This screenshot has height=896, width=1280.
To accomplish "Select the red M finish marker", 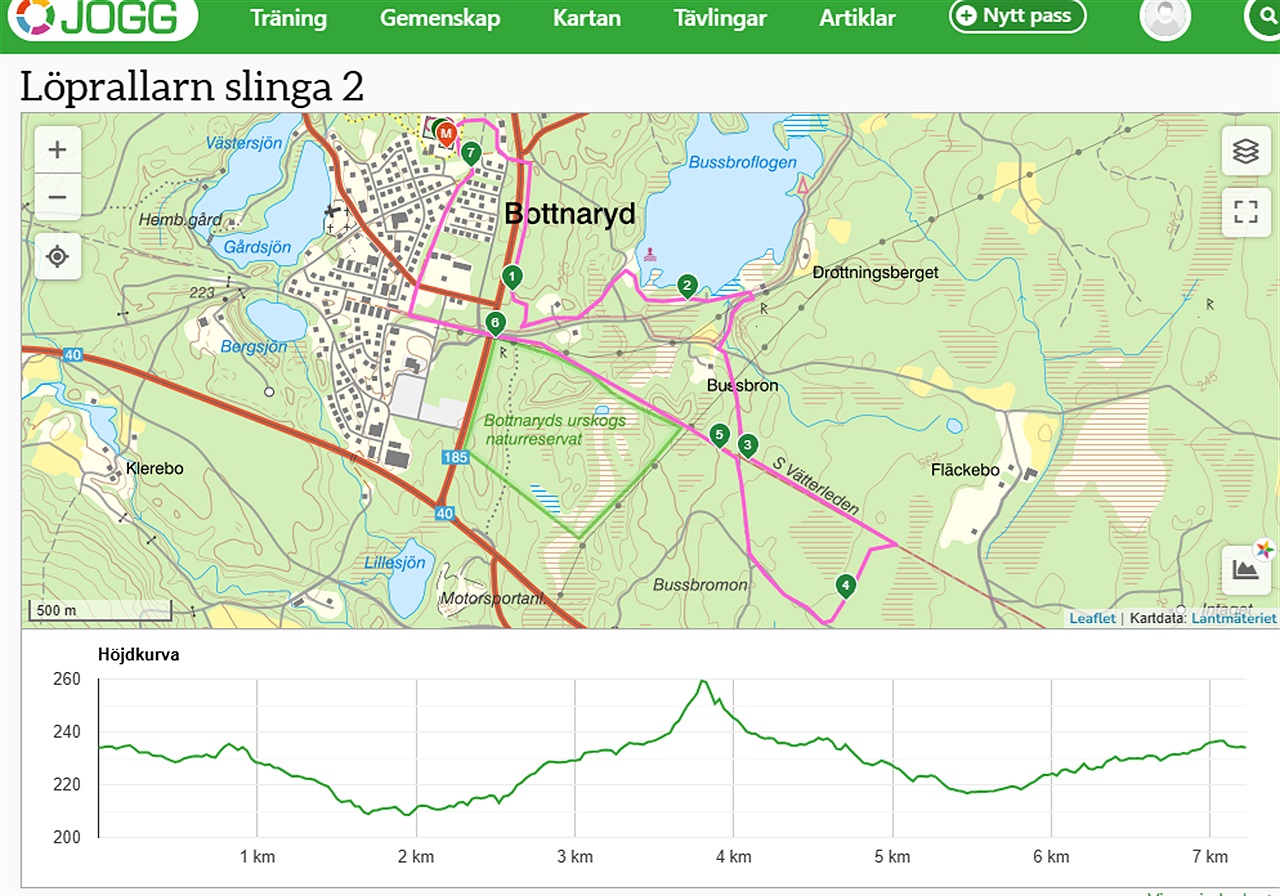I will pos(447,132).
